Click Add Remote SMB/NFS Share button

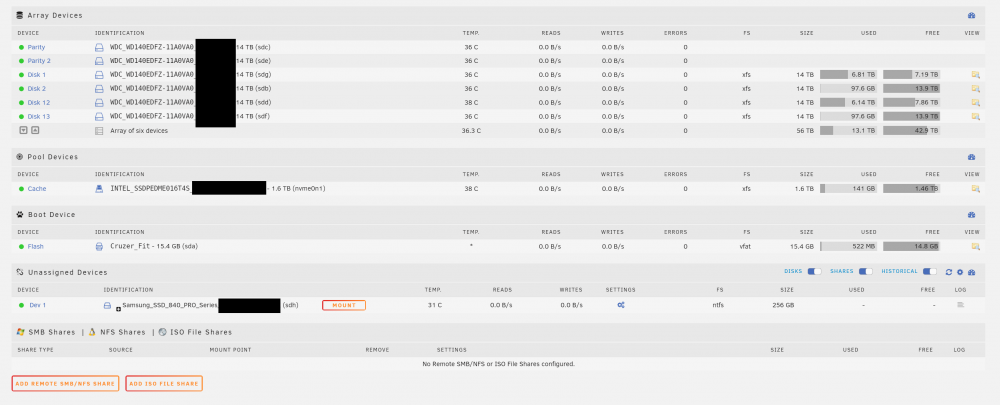coord(65,383)
